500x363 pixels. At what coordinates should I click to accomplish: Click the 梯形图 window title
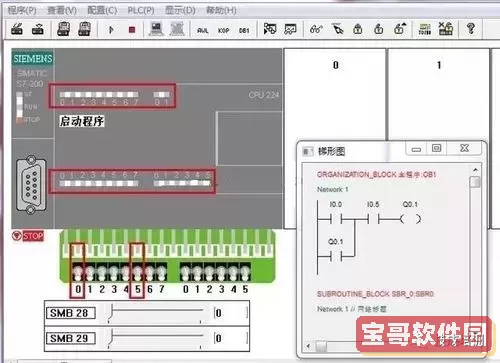331,151
